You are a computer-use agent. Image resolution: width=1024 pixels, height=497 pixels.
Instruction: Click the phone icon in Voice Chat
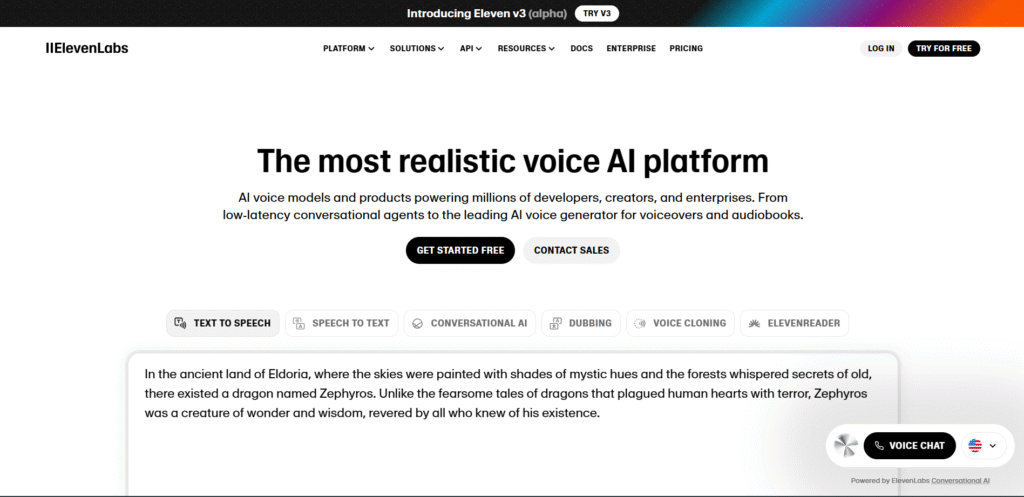pos(879,445)
